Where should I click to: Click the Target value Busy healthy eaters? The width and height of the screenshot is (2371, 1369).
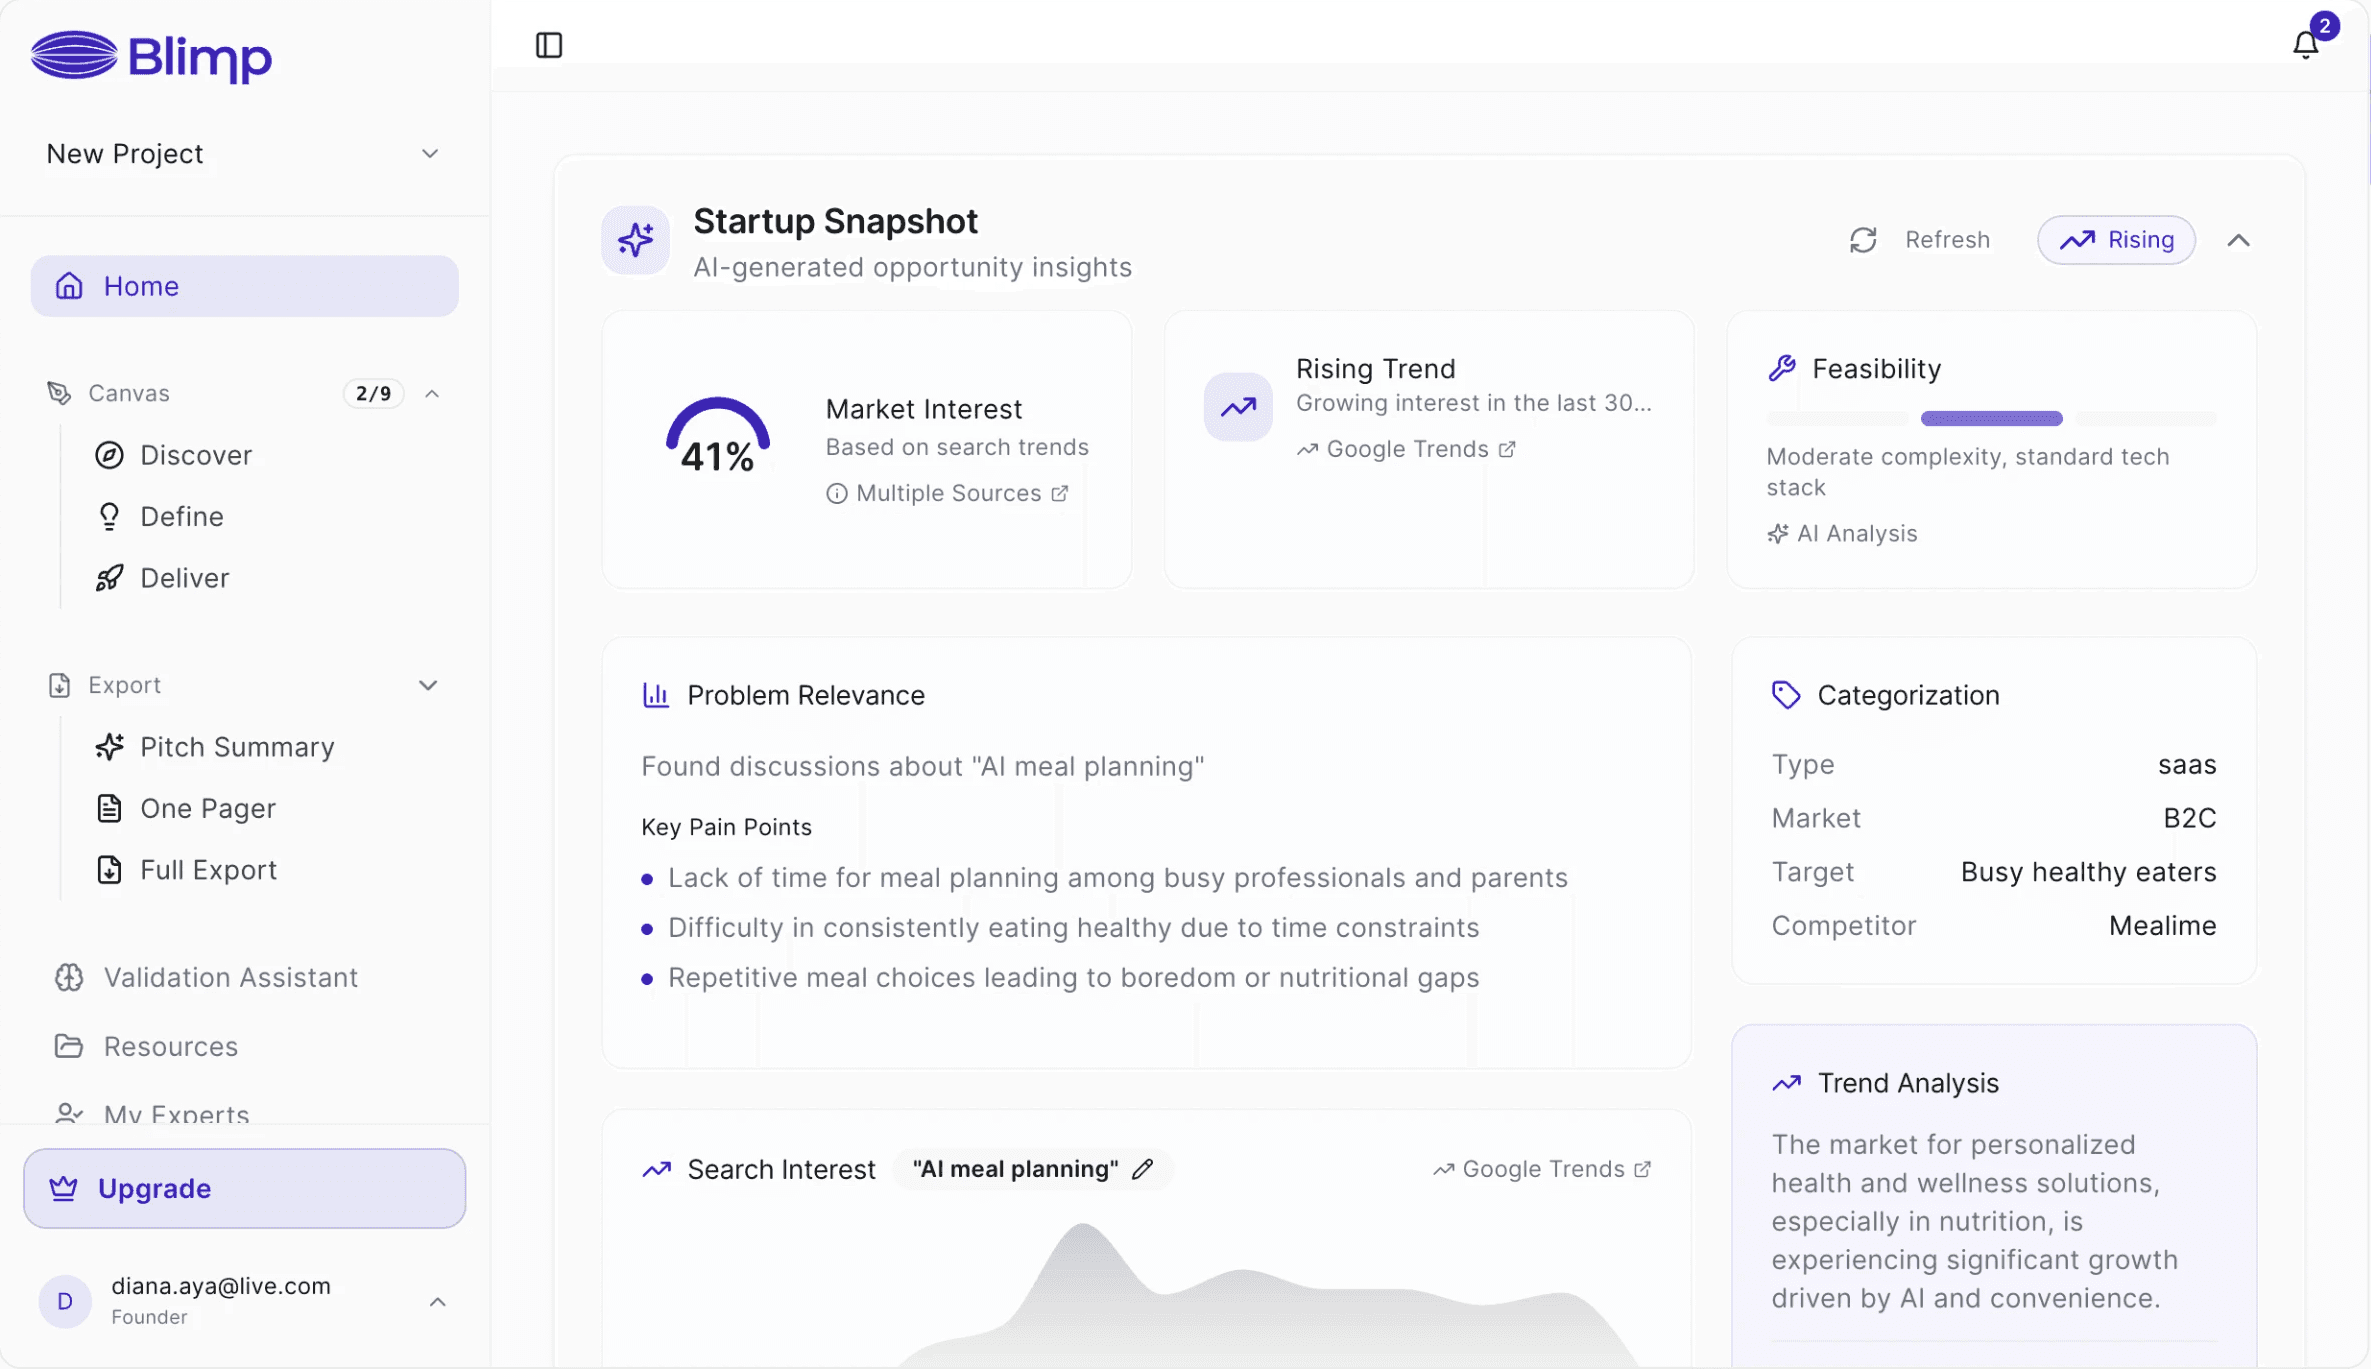(2088, 872)
